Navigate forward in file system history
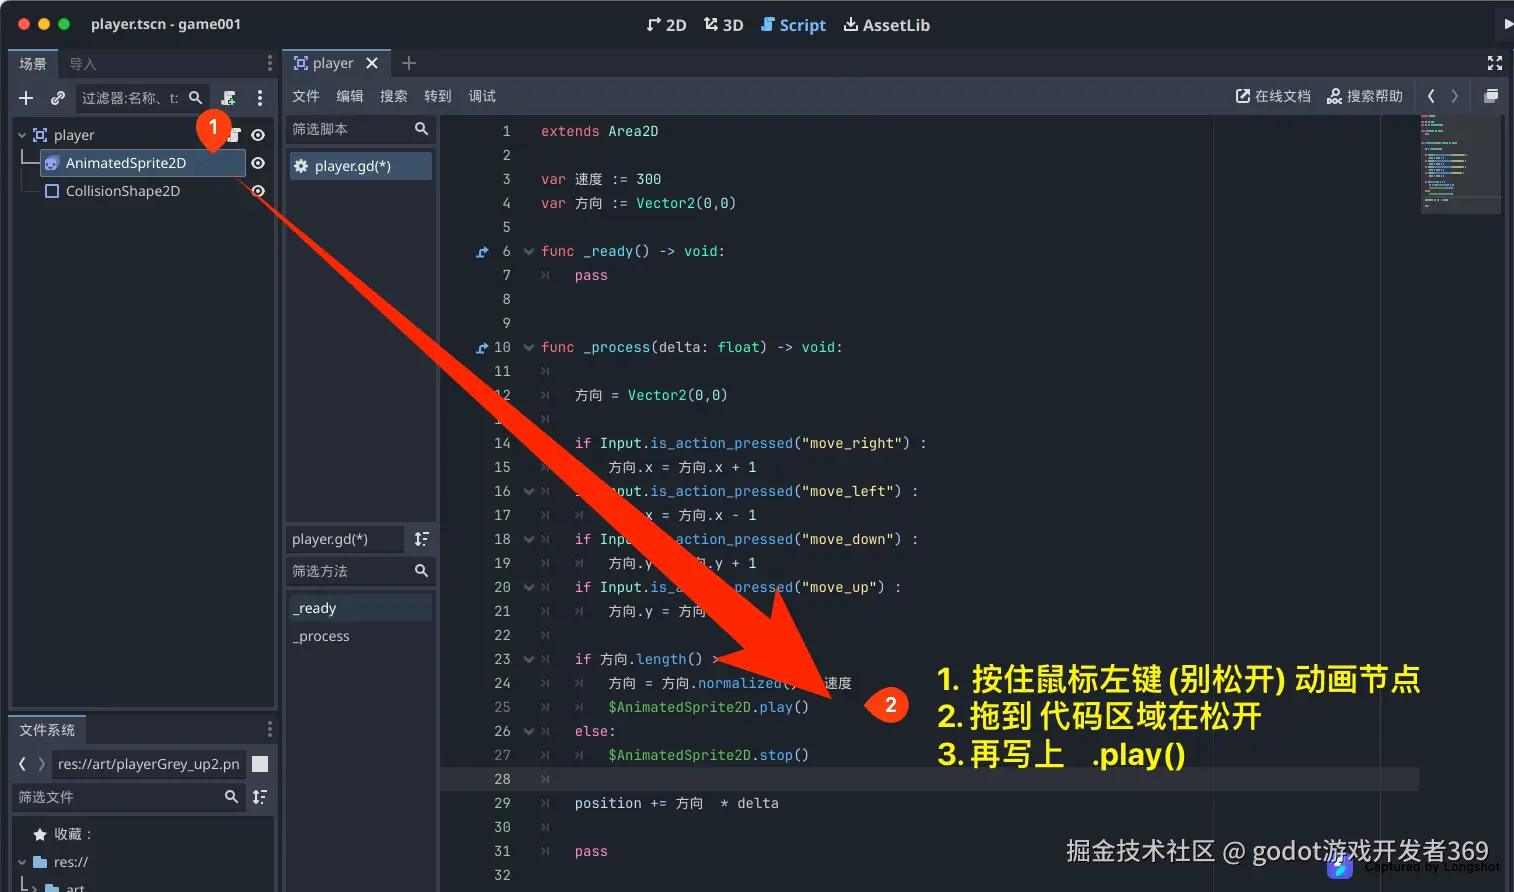The width and height of the screenshot is (1514, 892). pyautogui.click(x=41, y=764)
